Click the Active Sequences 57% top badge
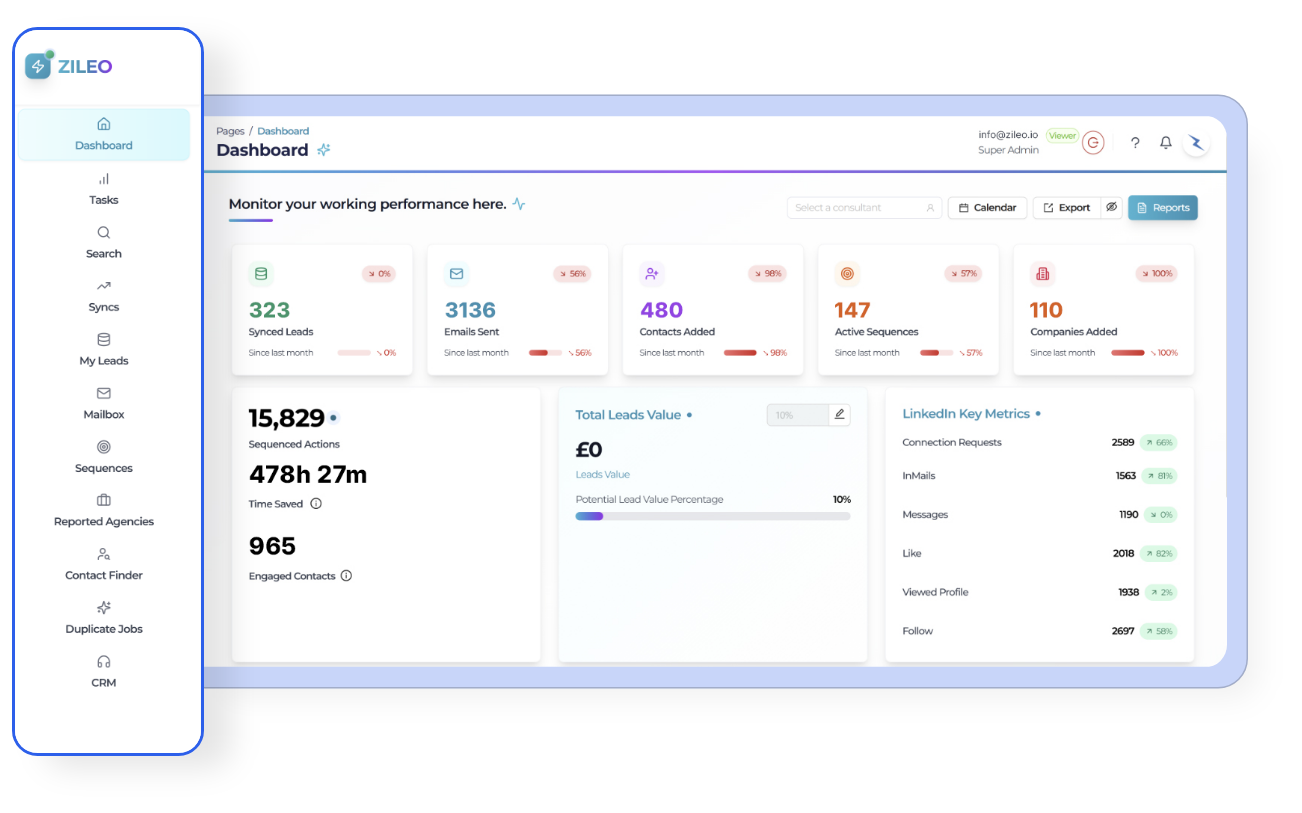 tap(963, 273)
